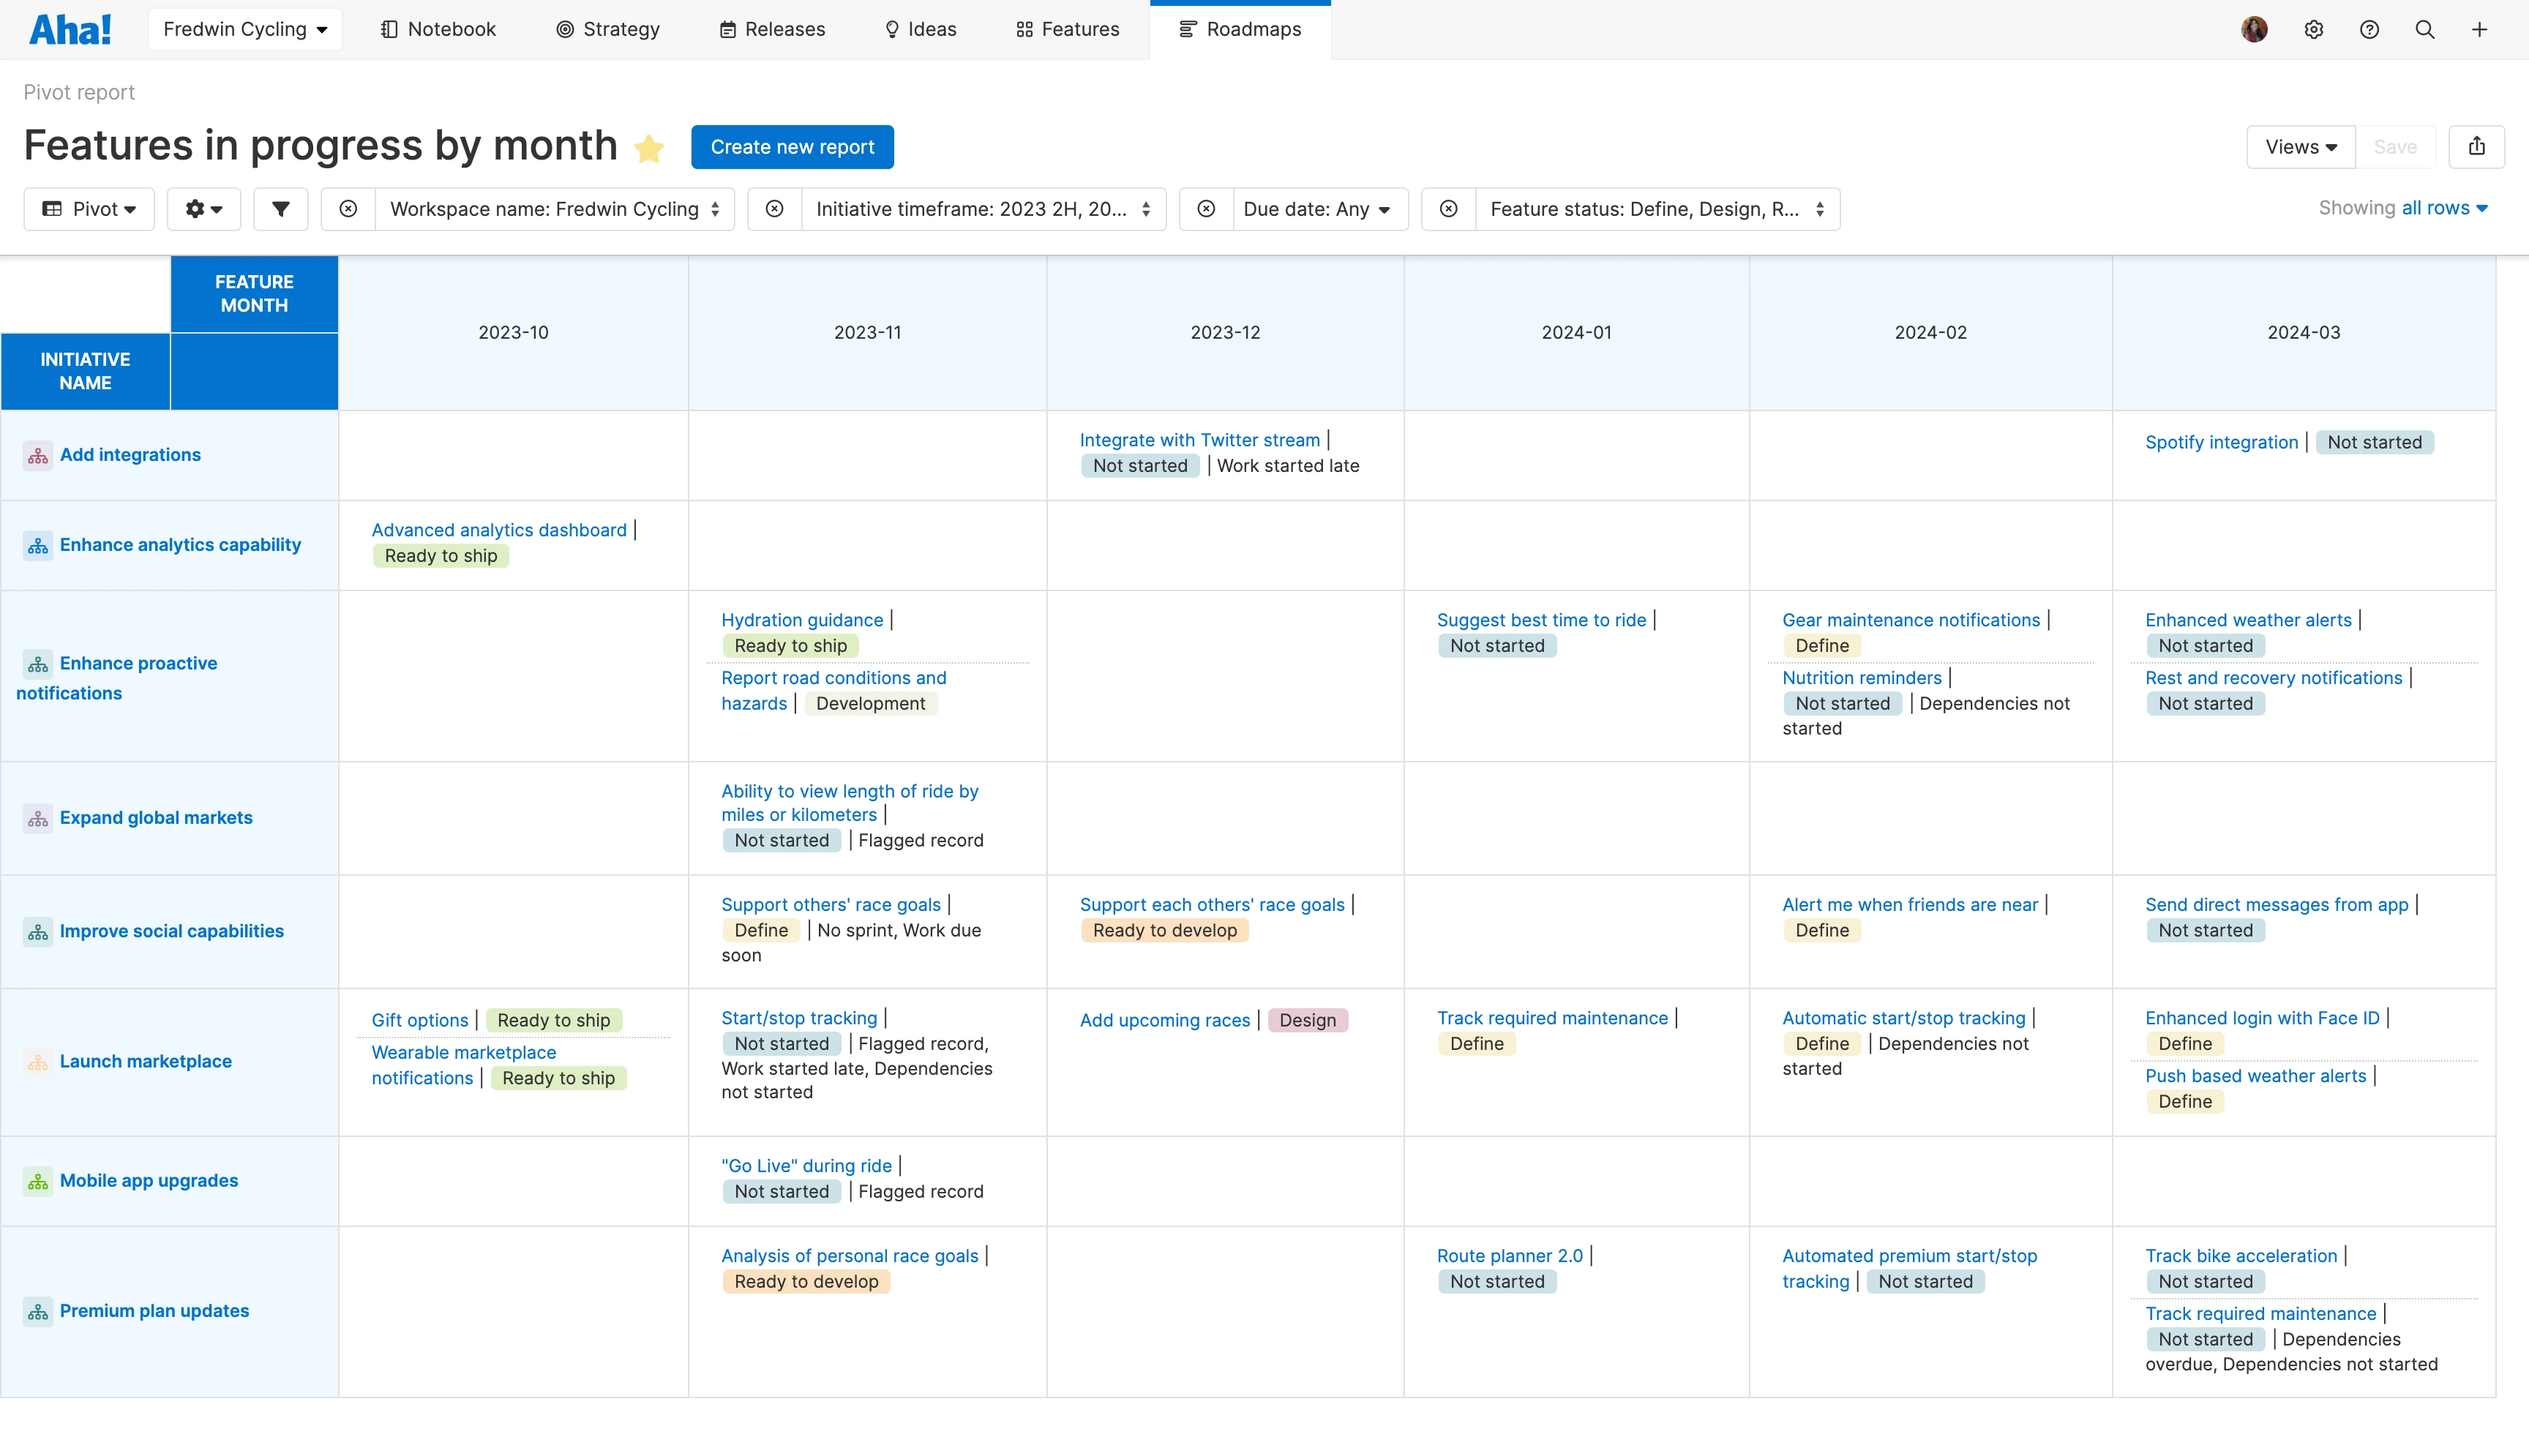Open the report settings gear menu
2529x1456 pixels.
pyautogui.click(x=203, y=209)
